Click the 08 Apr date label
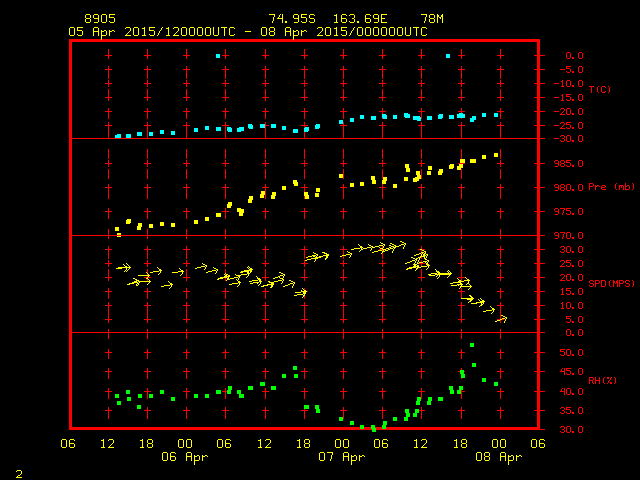The width and height of the screenshot is (640, 480). coord(499,457)
